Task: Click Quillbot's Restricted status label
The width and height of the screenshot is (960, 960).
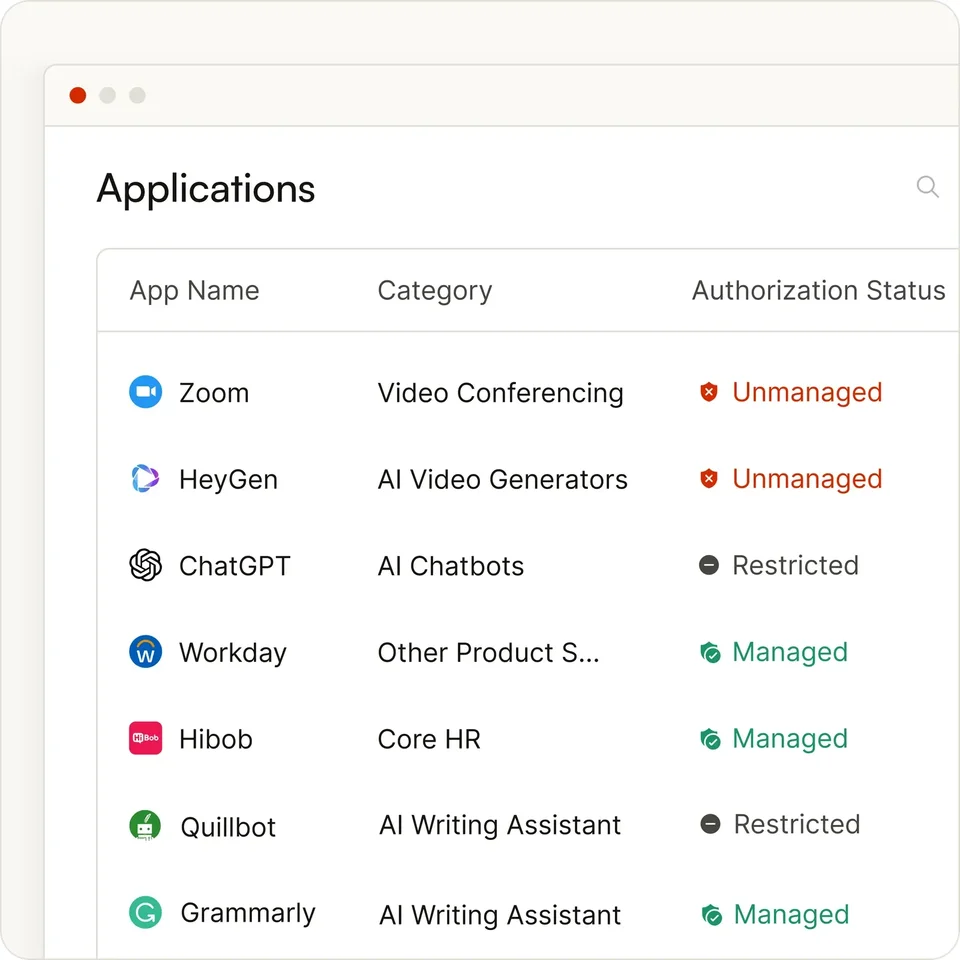Action: click(797, 824)
